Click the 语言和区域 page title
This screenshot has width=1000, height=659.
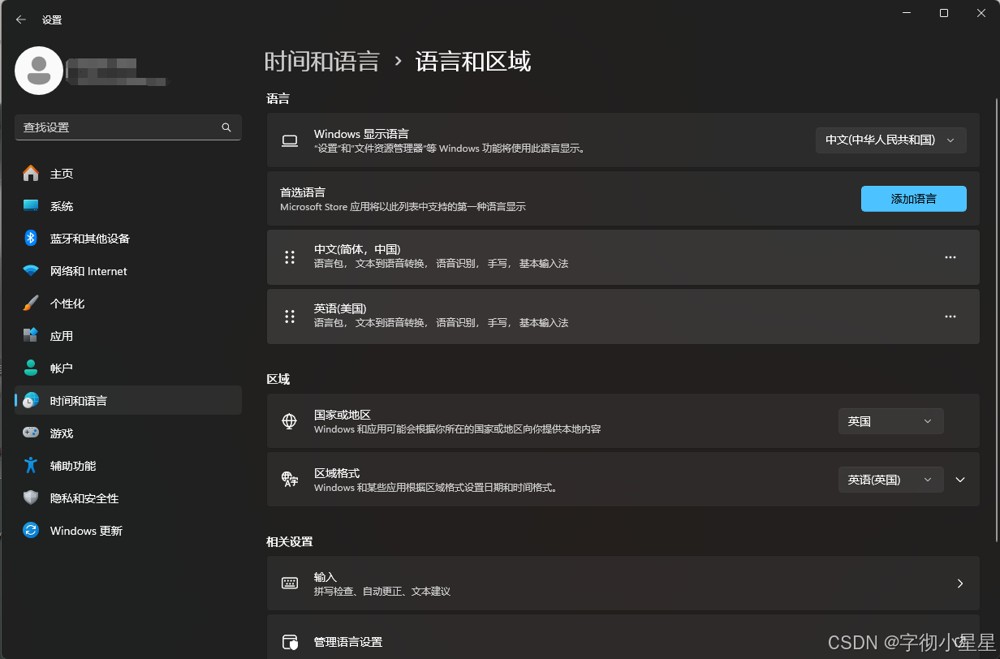[473, 62]
